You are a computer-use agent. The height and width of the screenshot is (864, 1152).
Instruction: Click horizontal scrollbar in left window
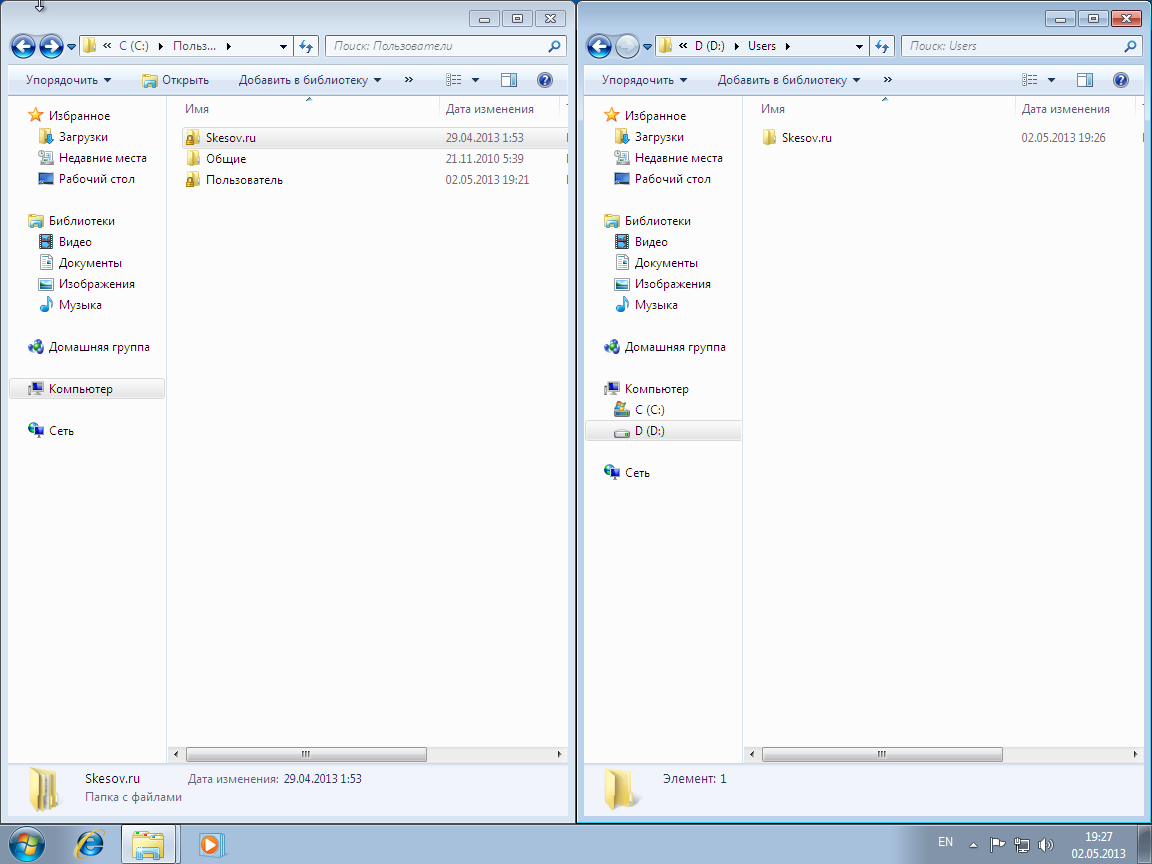coord(306,755)
